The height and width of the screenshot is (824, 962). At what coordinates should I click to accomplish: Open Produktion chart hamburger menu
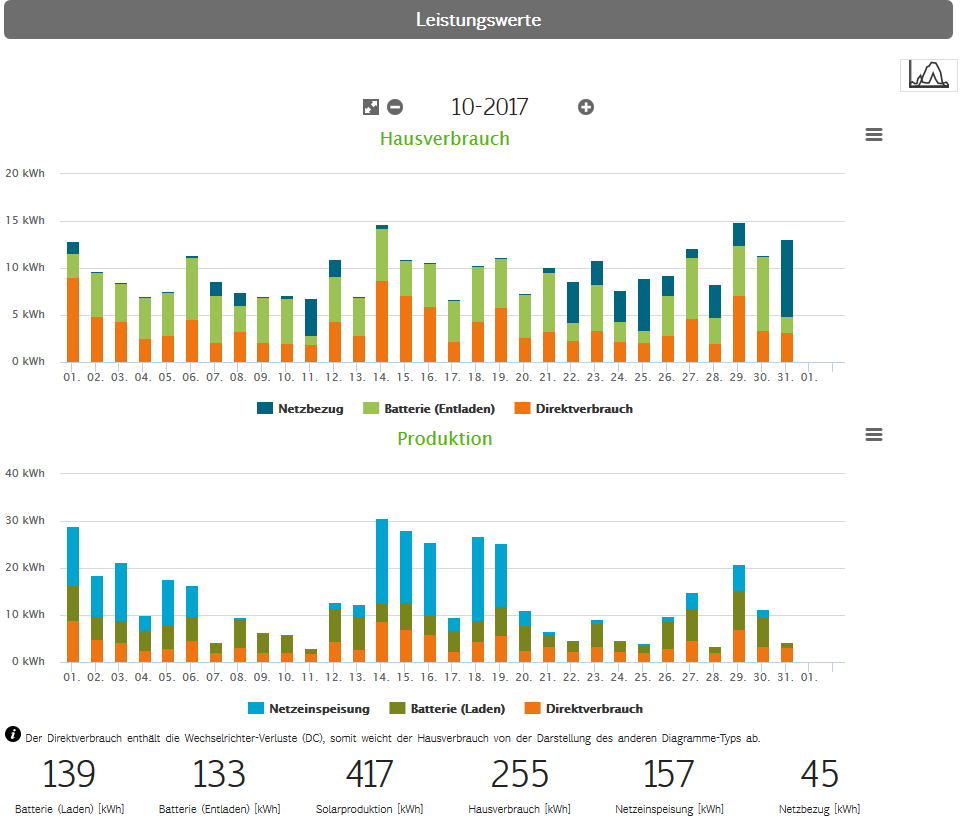click(874, 434)
